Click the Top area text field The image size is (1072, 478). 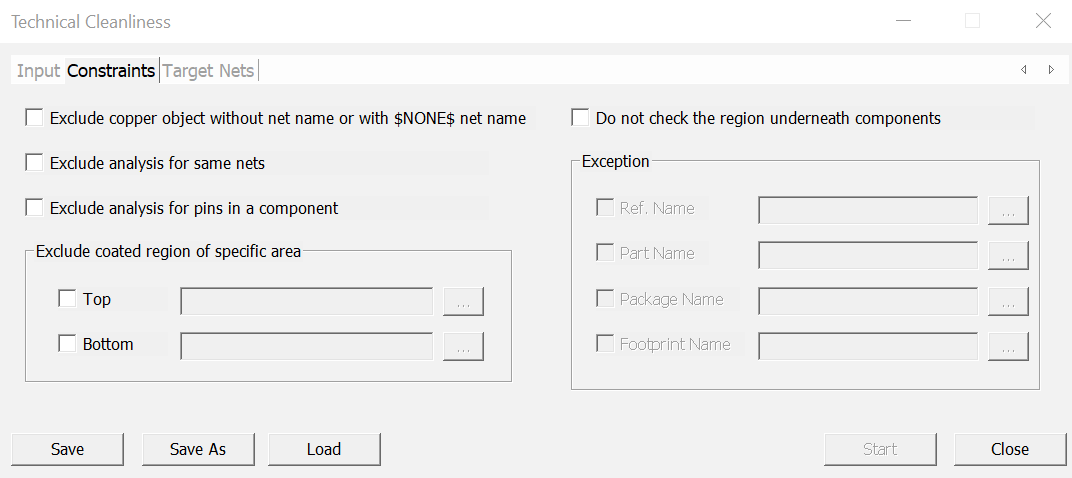coord(306,300)
